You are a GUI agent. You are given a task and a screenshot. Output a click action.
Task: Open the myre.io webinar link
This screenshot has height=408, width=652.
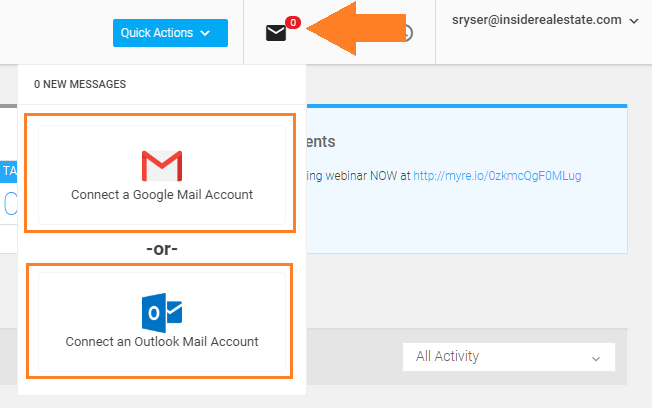497,176
